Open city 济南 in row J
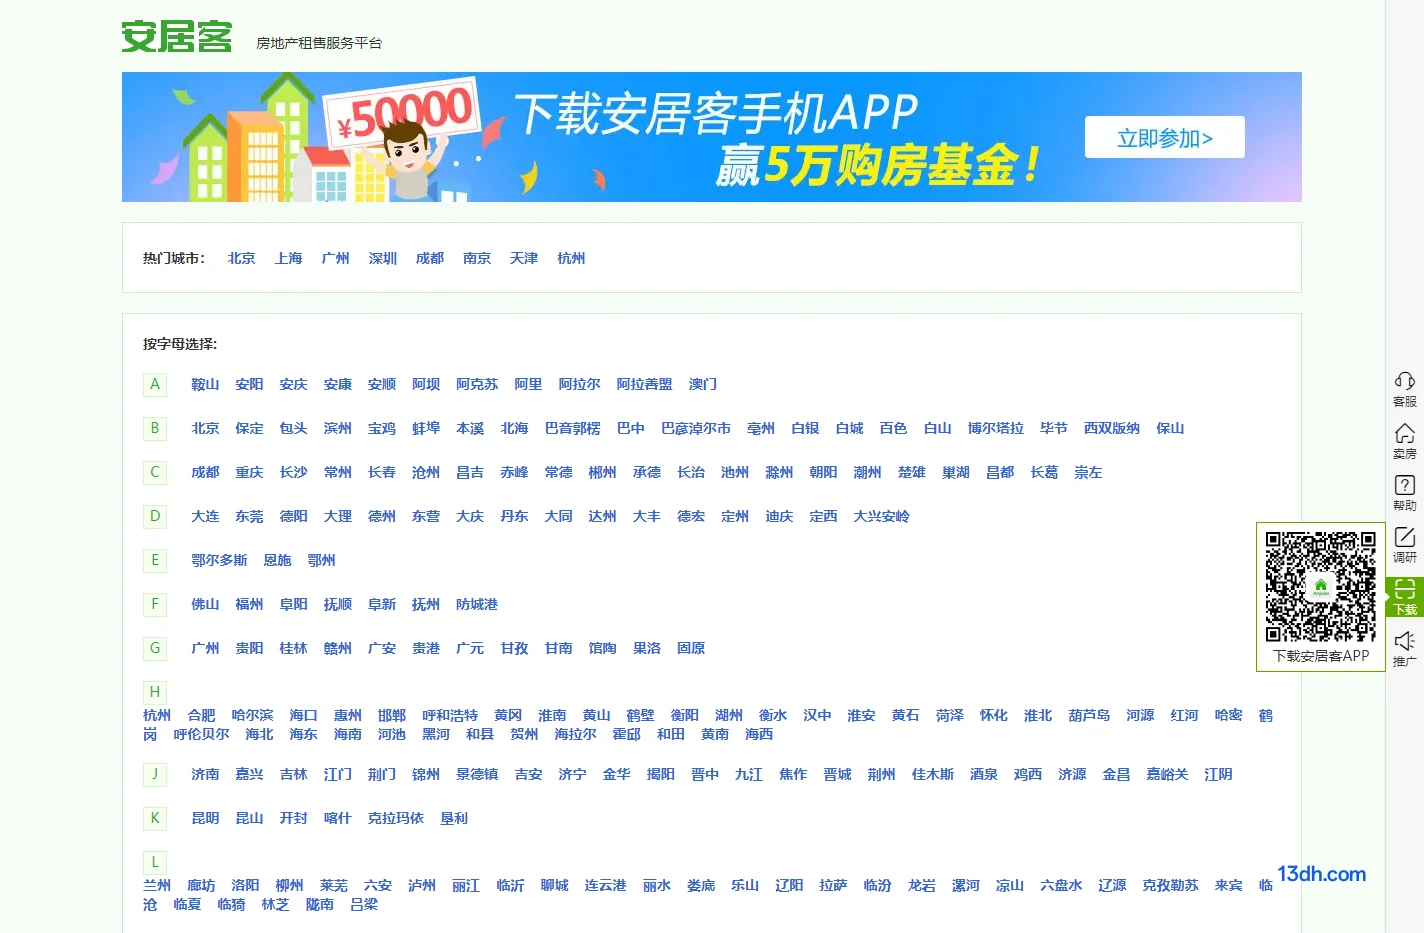 (x=205, y=774)
